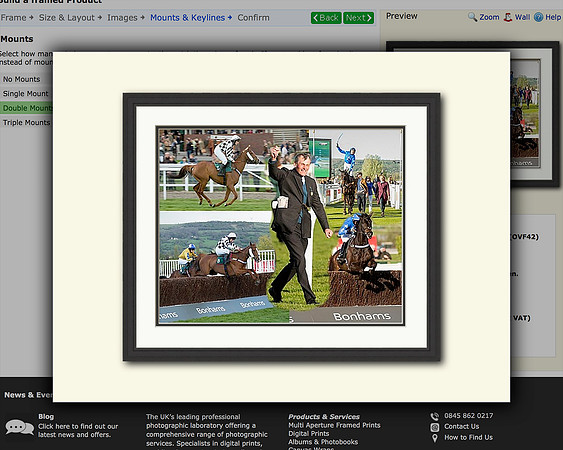563x450 pixels.
Task: Switch to the Frame step
Action: [x=14, y=18]
